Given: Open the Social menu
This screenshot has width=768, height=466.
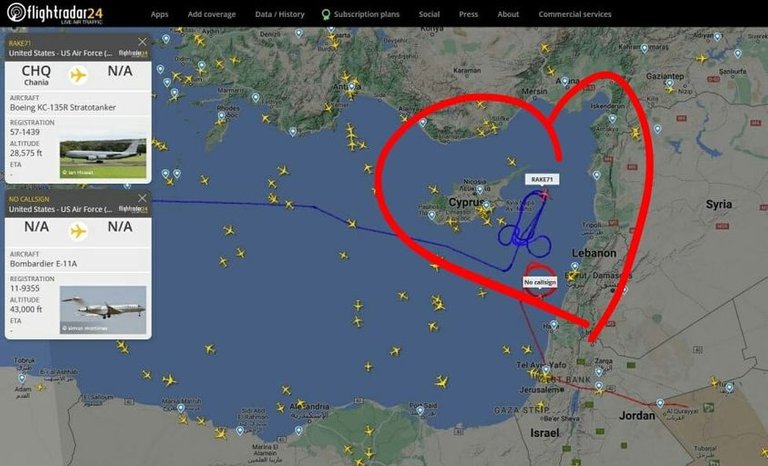Looking at the screenshot, I should pos(429,14).
